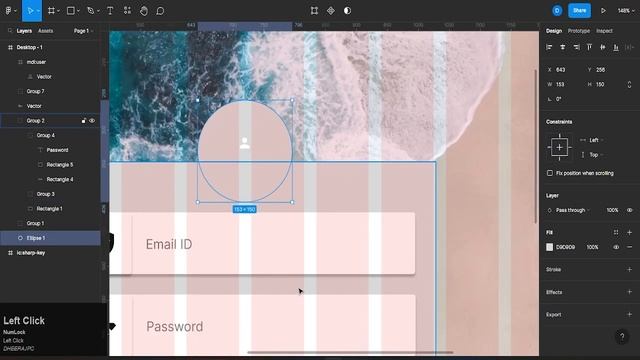Click the constrain proportions icon
Viewport: 640px width, 360px height.
coord(629,84)
